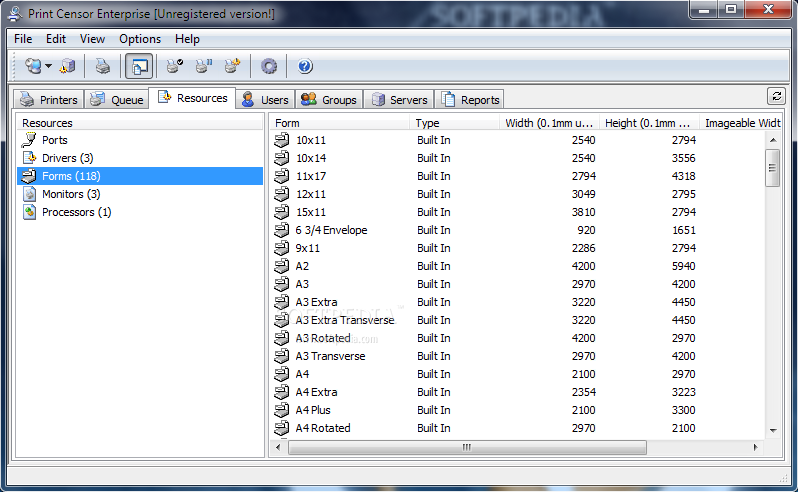Click the vertical scrollbar thumb in forms list
The width and height of the screenshot is (798, 492).
[x=773, y=168]
